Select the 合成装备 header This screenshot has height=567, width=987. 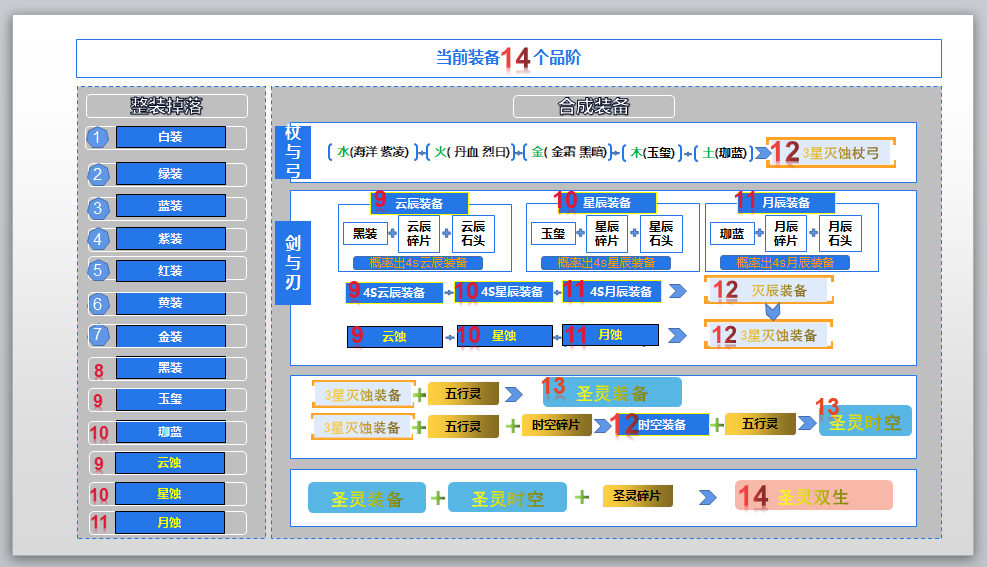click(594, 106)
